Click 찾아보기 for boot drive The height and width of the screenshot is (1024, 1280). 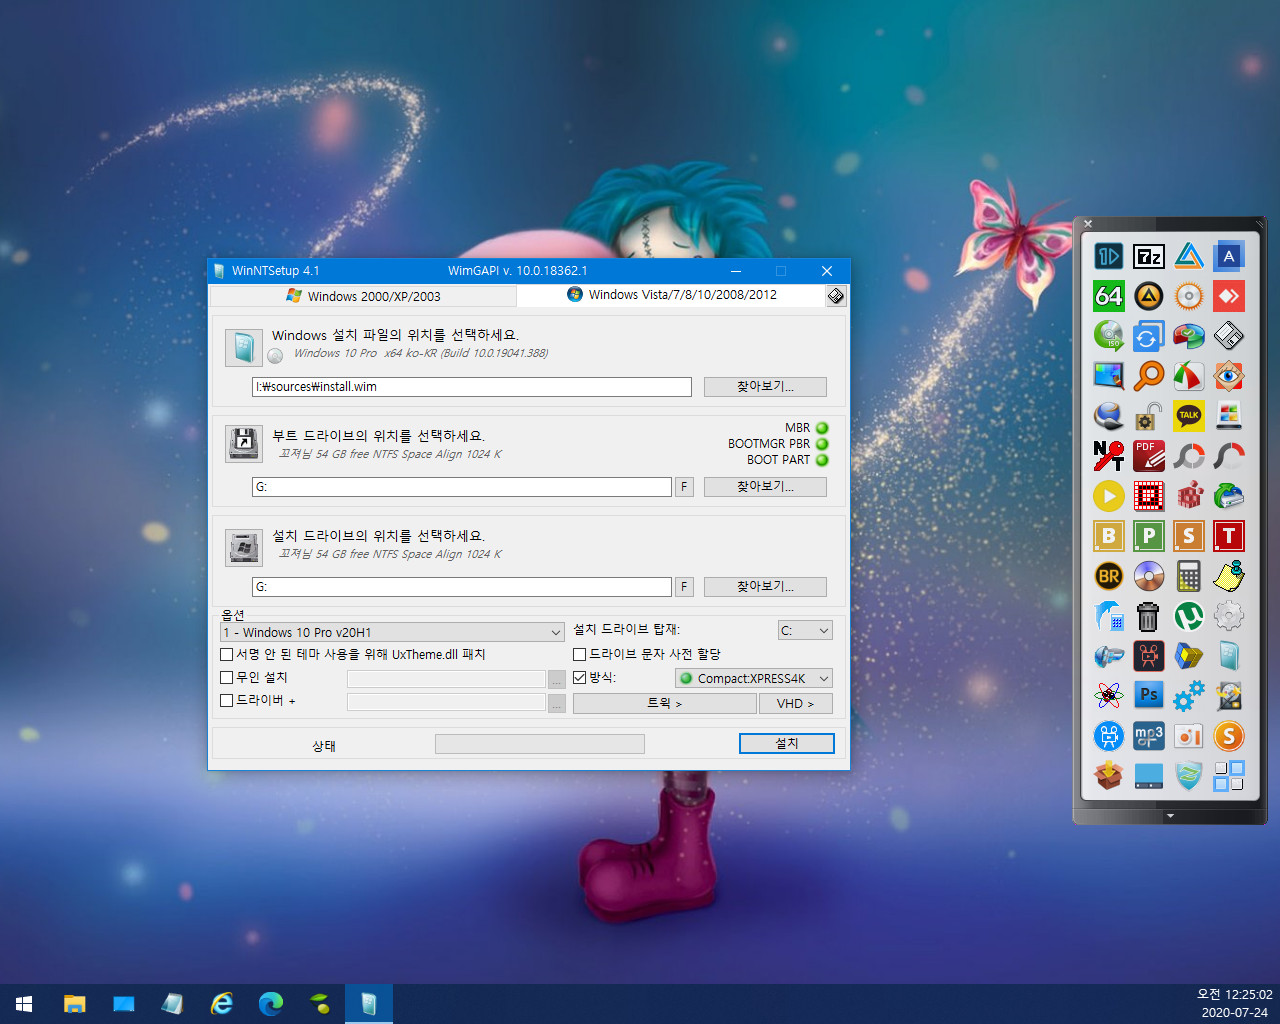[765, 486]
